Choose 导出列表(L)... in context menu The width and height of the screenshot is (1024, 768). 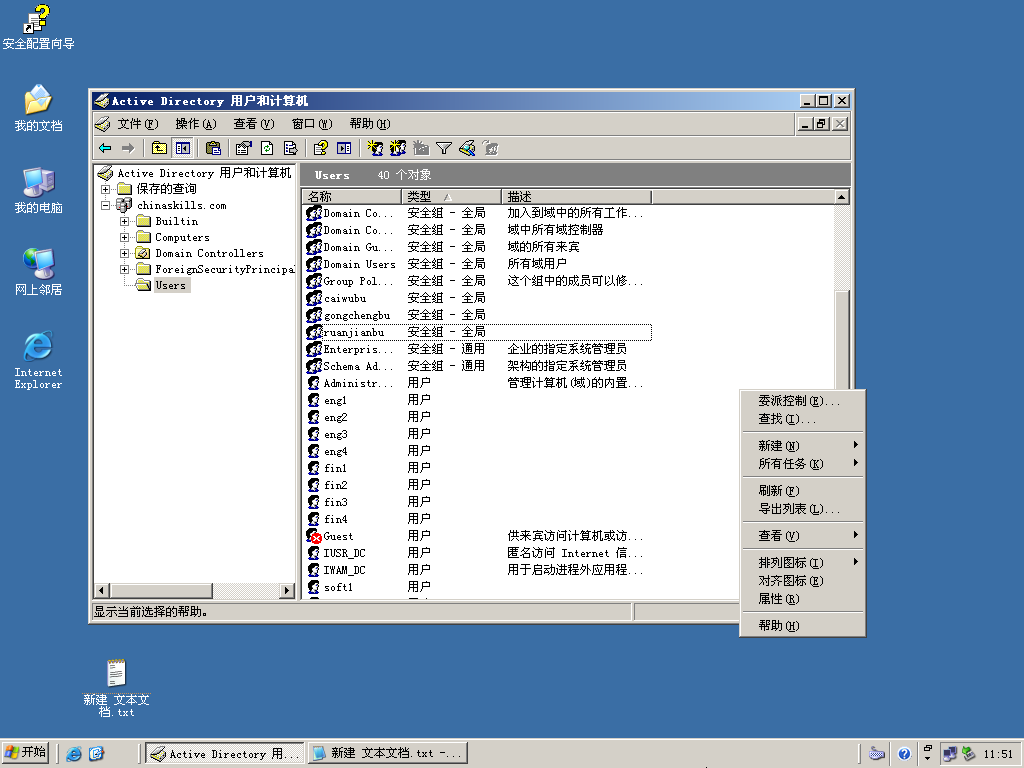(x=803, y=509)
